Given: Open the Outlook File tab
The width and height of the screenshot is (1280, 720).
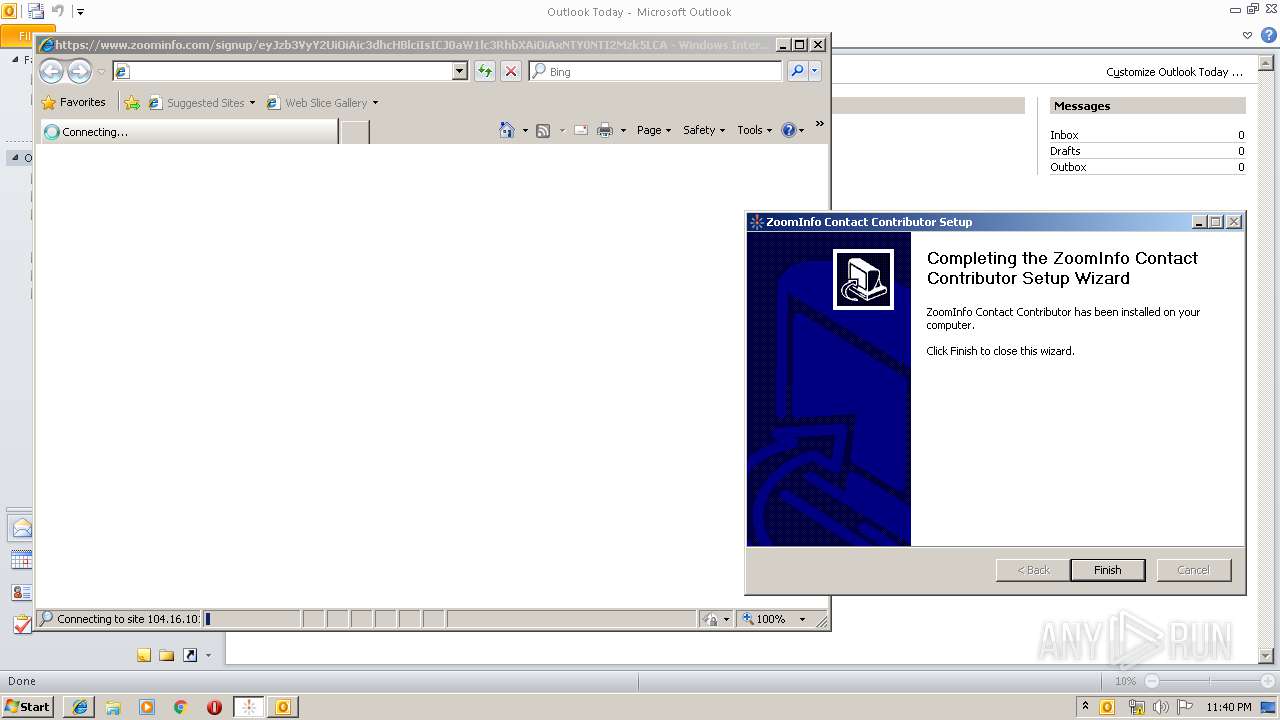Looking at the screenshot, I should coord(17,36).
